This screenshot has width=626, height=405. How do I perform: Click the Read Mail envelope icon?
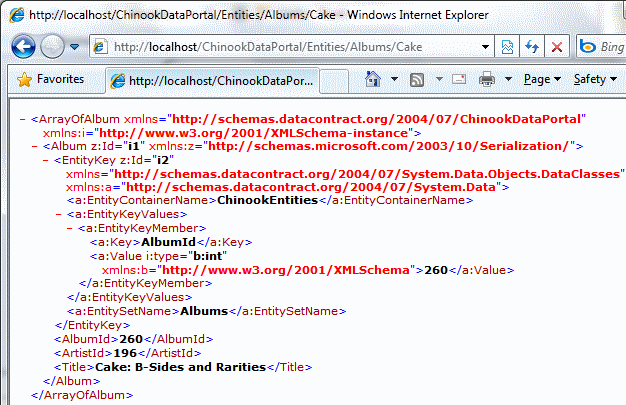457,79
